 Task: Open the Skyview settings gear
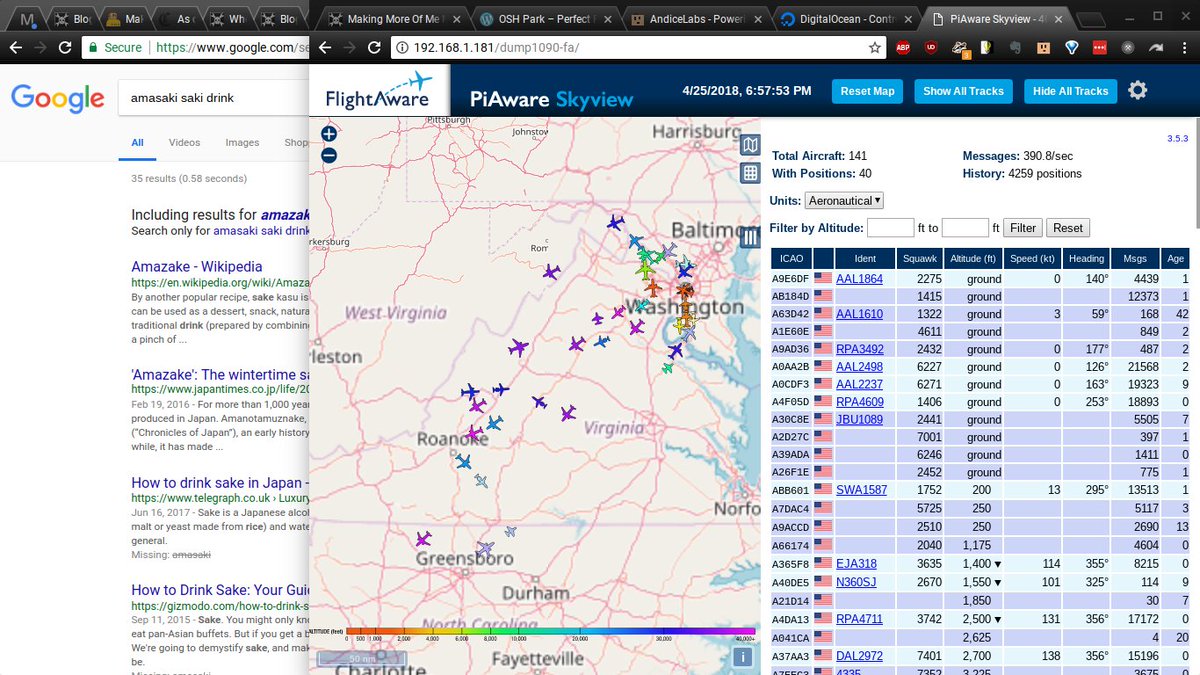click(1137, 90)
